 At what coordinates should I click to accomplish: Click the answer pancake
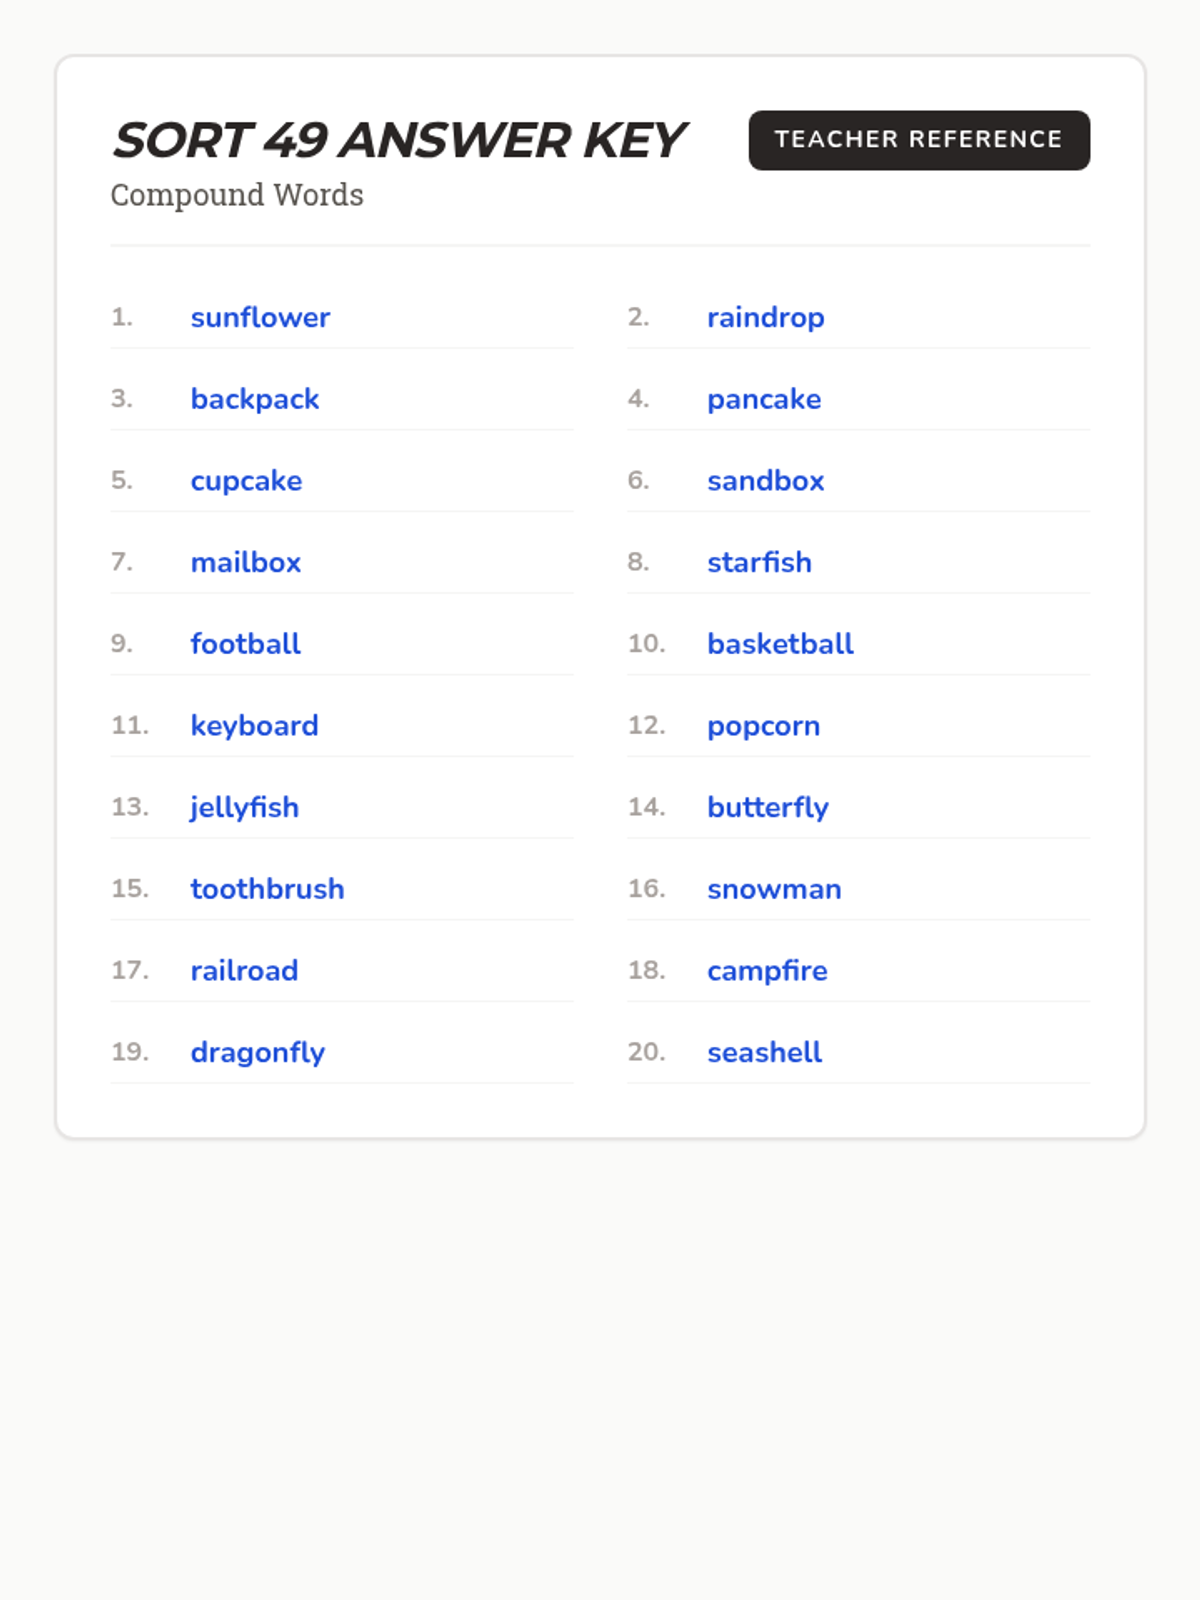(x=763, y=399)
